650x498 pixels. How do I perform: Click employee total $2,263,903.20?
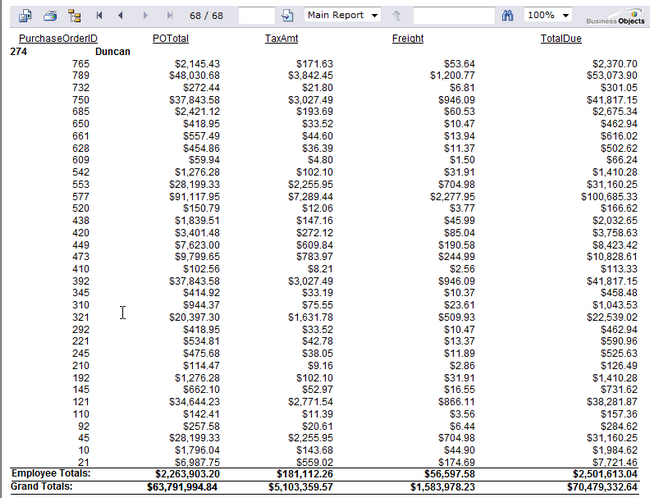tap(187, 474)
